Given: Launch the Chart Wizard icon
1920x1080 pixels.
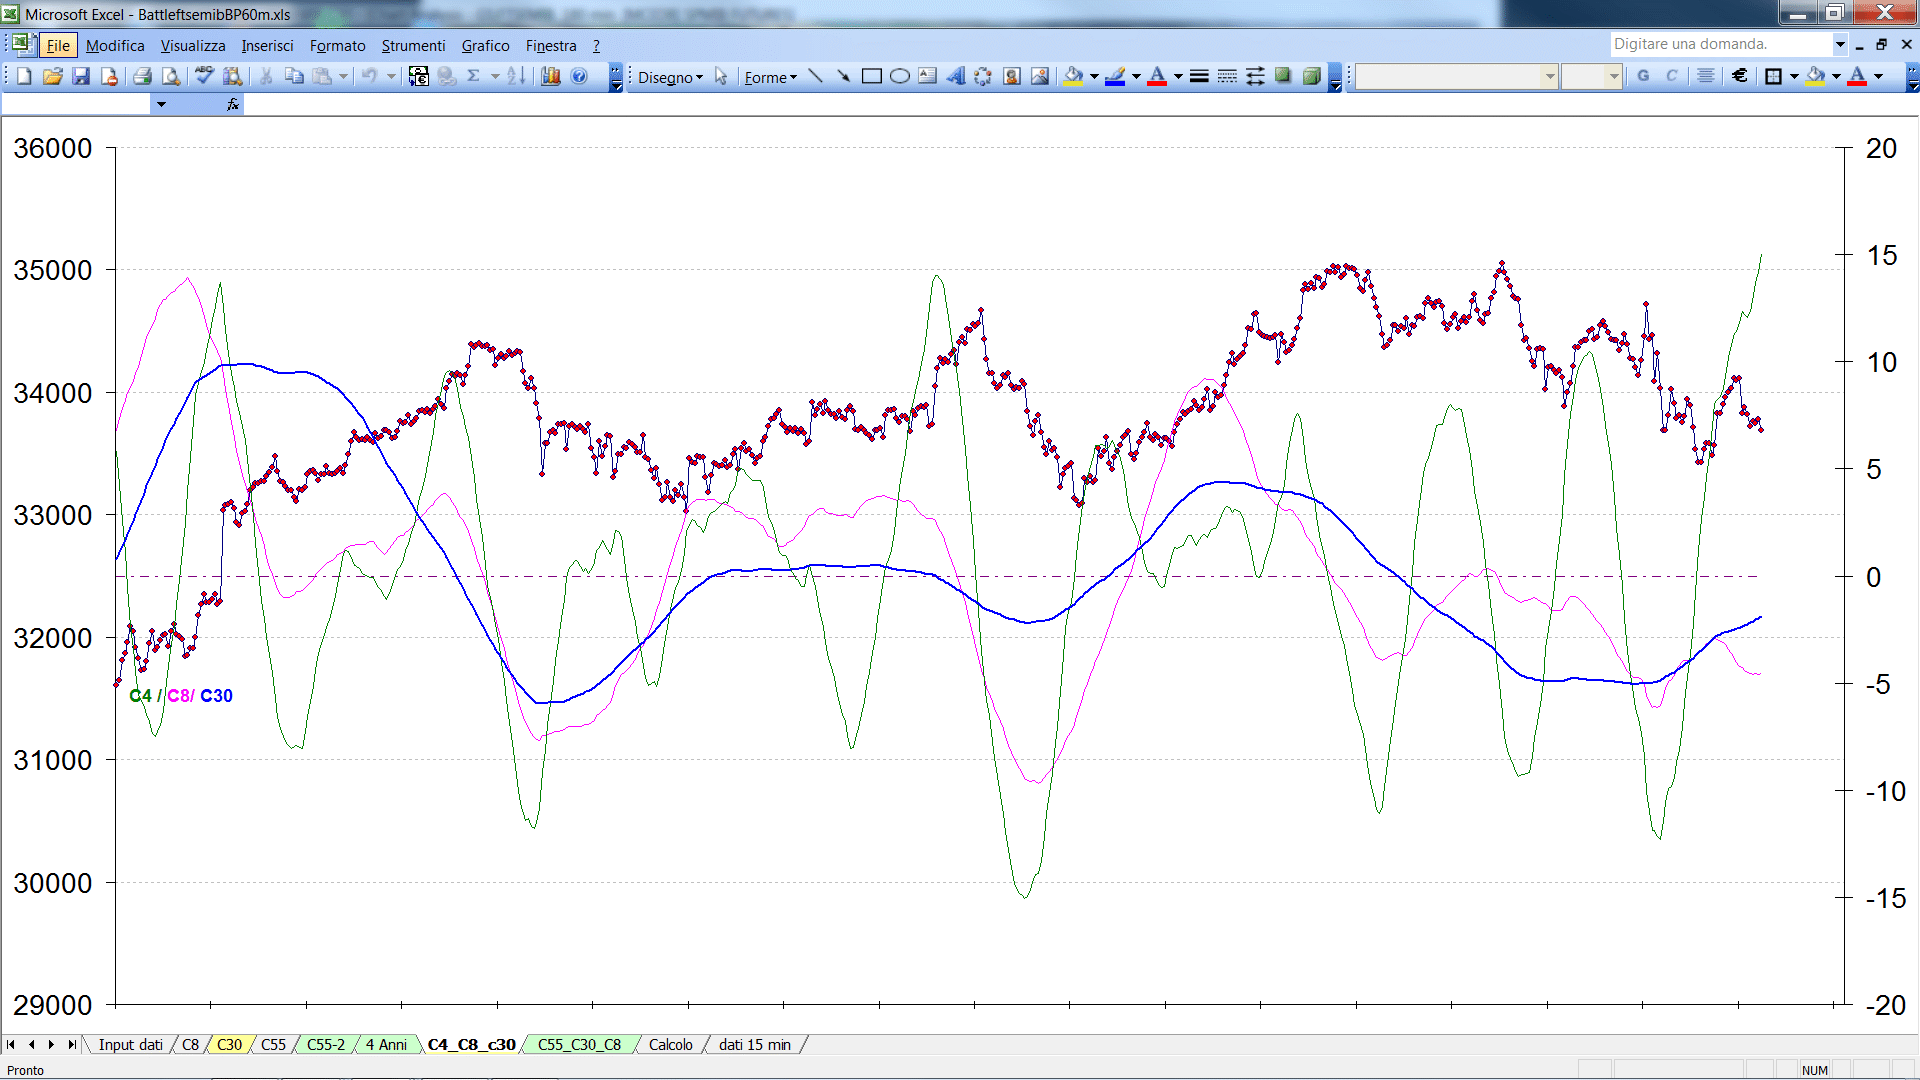Looking at the screenshot, I should click(550, 76).
